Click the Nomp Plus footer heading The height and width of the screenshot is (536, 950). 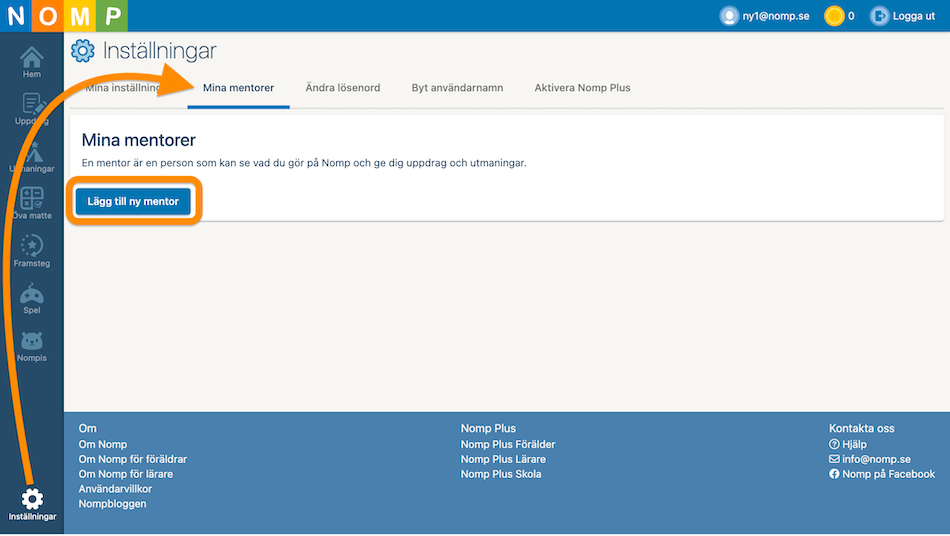[x=488, y=428]
